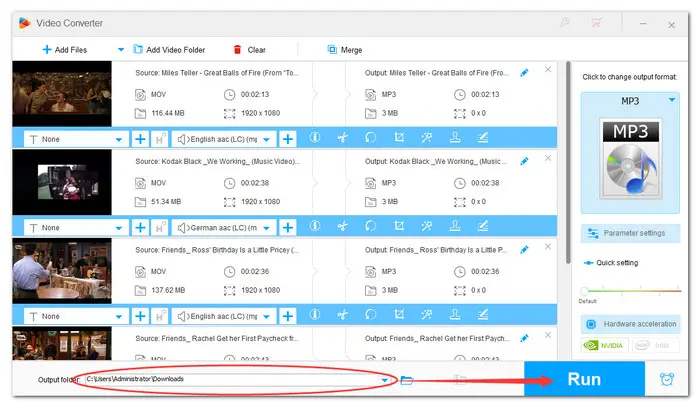
Task: Open crop tool for Kodak Black video
Action: (x=398, y=228)
